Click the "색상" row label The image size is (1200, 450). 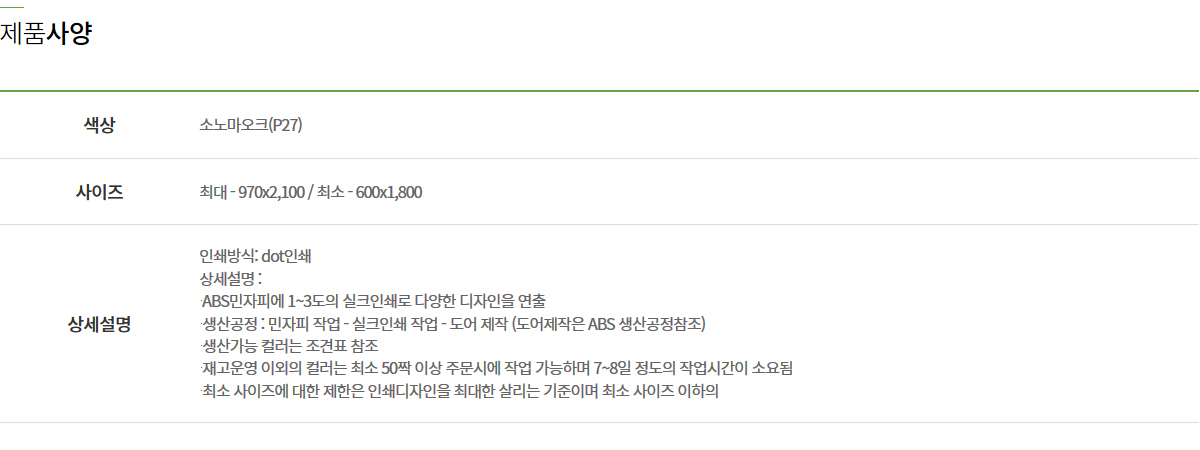(99, 125)
